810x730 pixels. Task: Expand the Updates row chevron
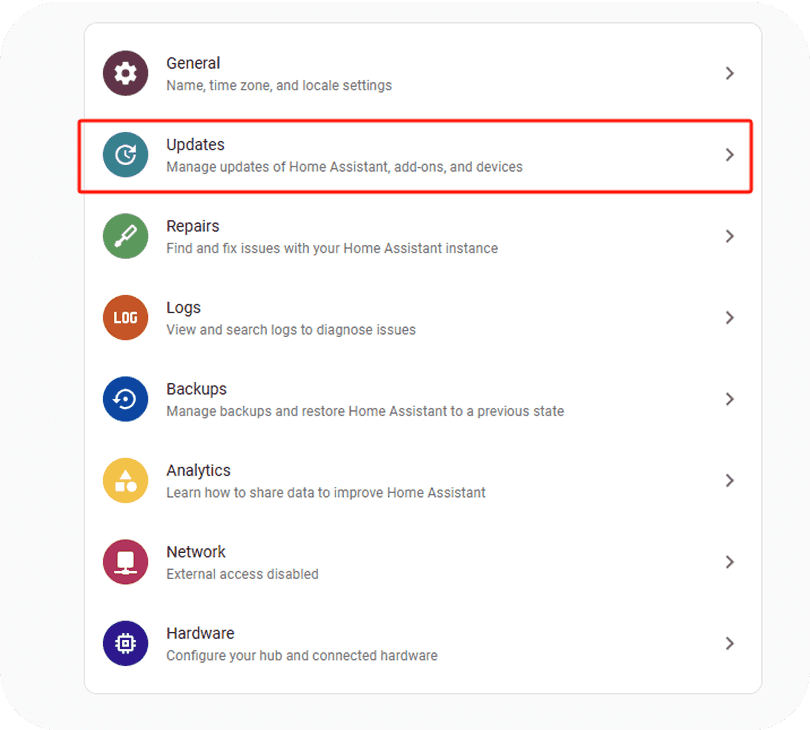point(730,155)
